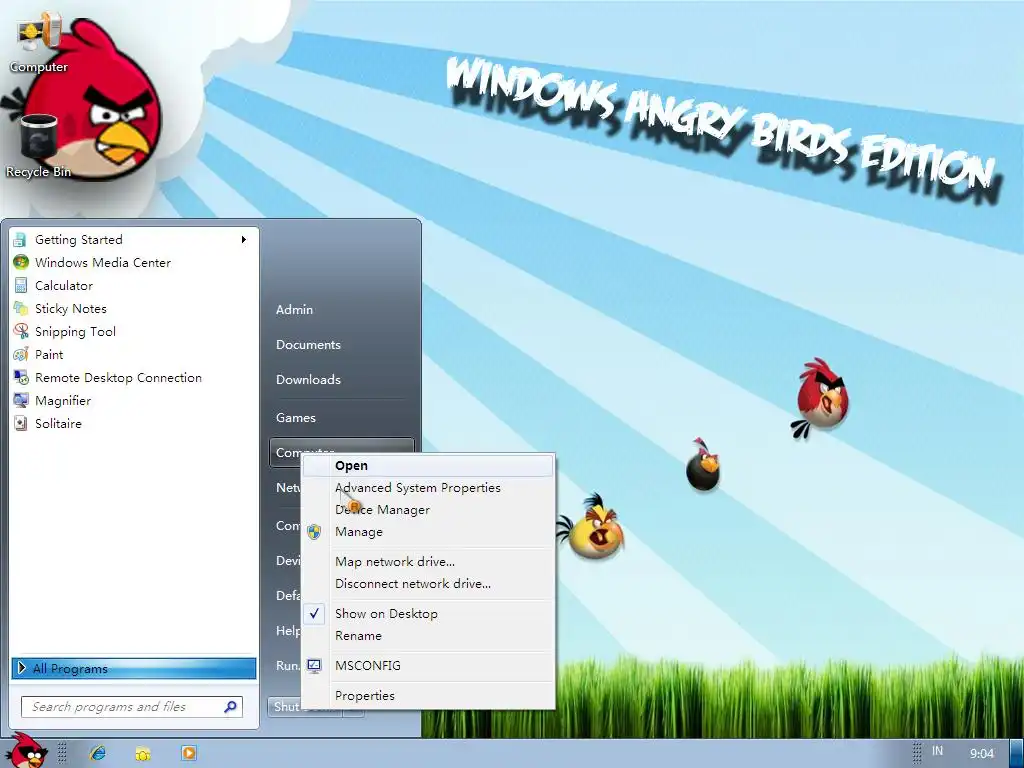The width and height of the screenshot is (1024, 768).
Task: Click the Calculator icon
Action: tap(21, 285)
